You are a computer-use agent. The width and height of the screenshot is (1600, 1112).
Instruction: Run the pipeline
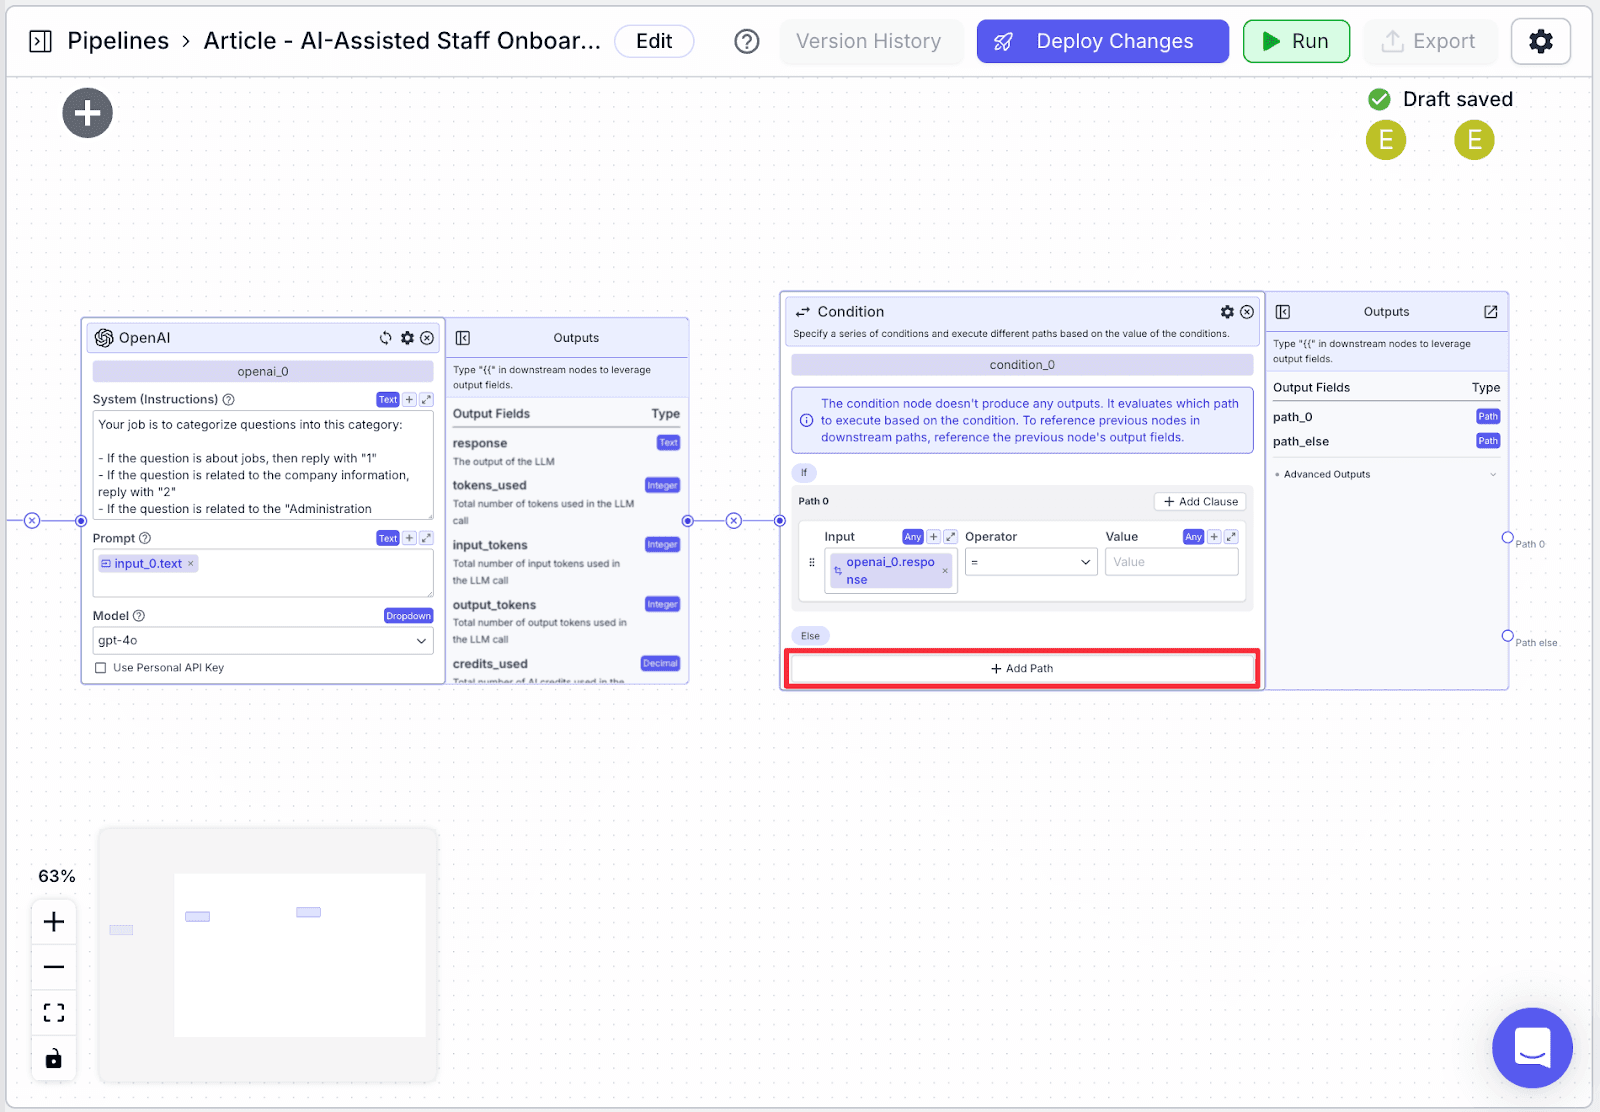[1296, 41]
